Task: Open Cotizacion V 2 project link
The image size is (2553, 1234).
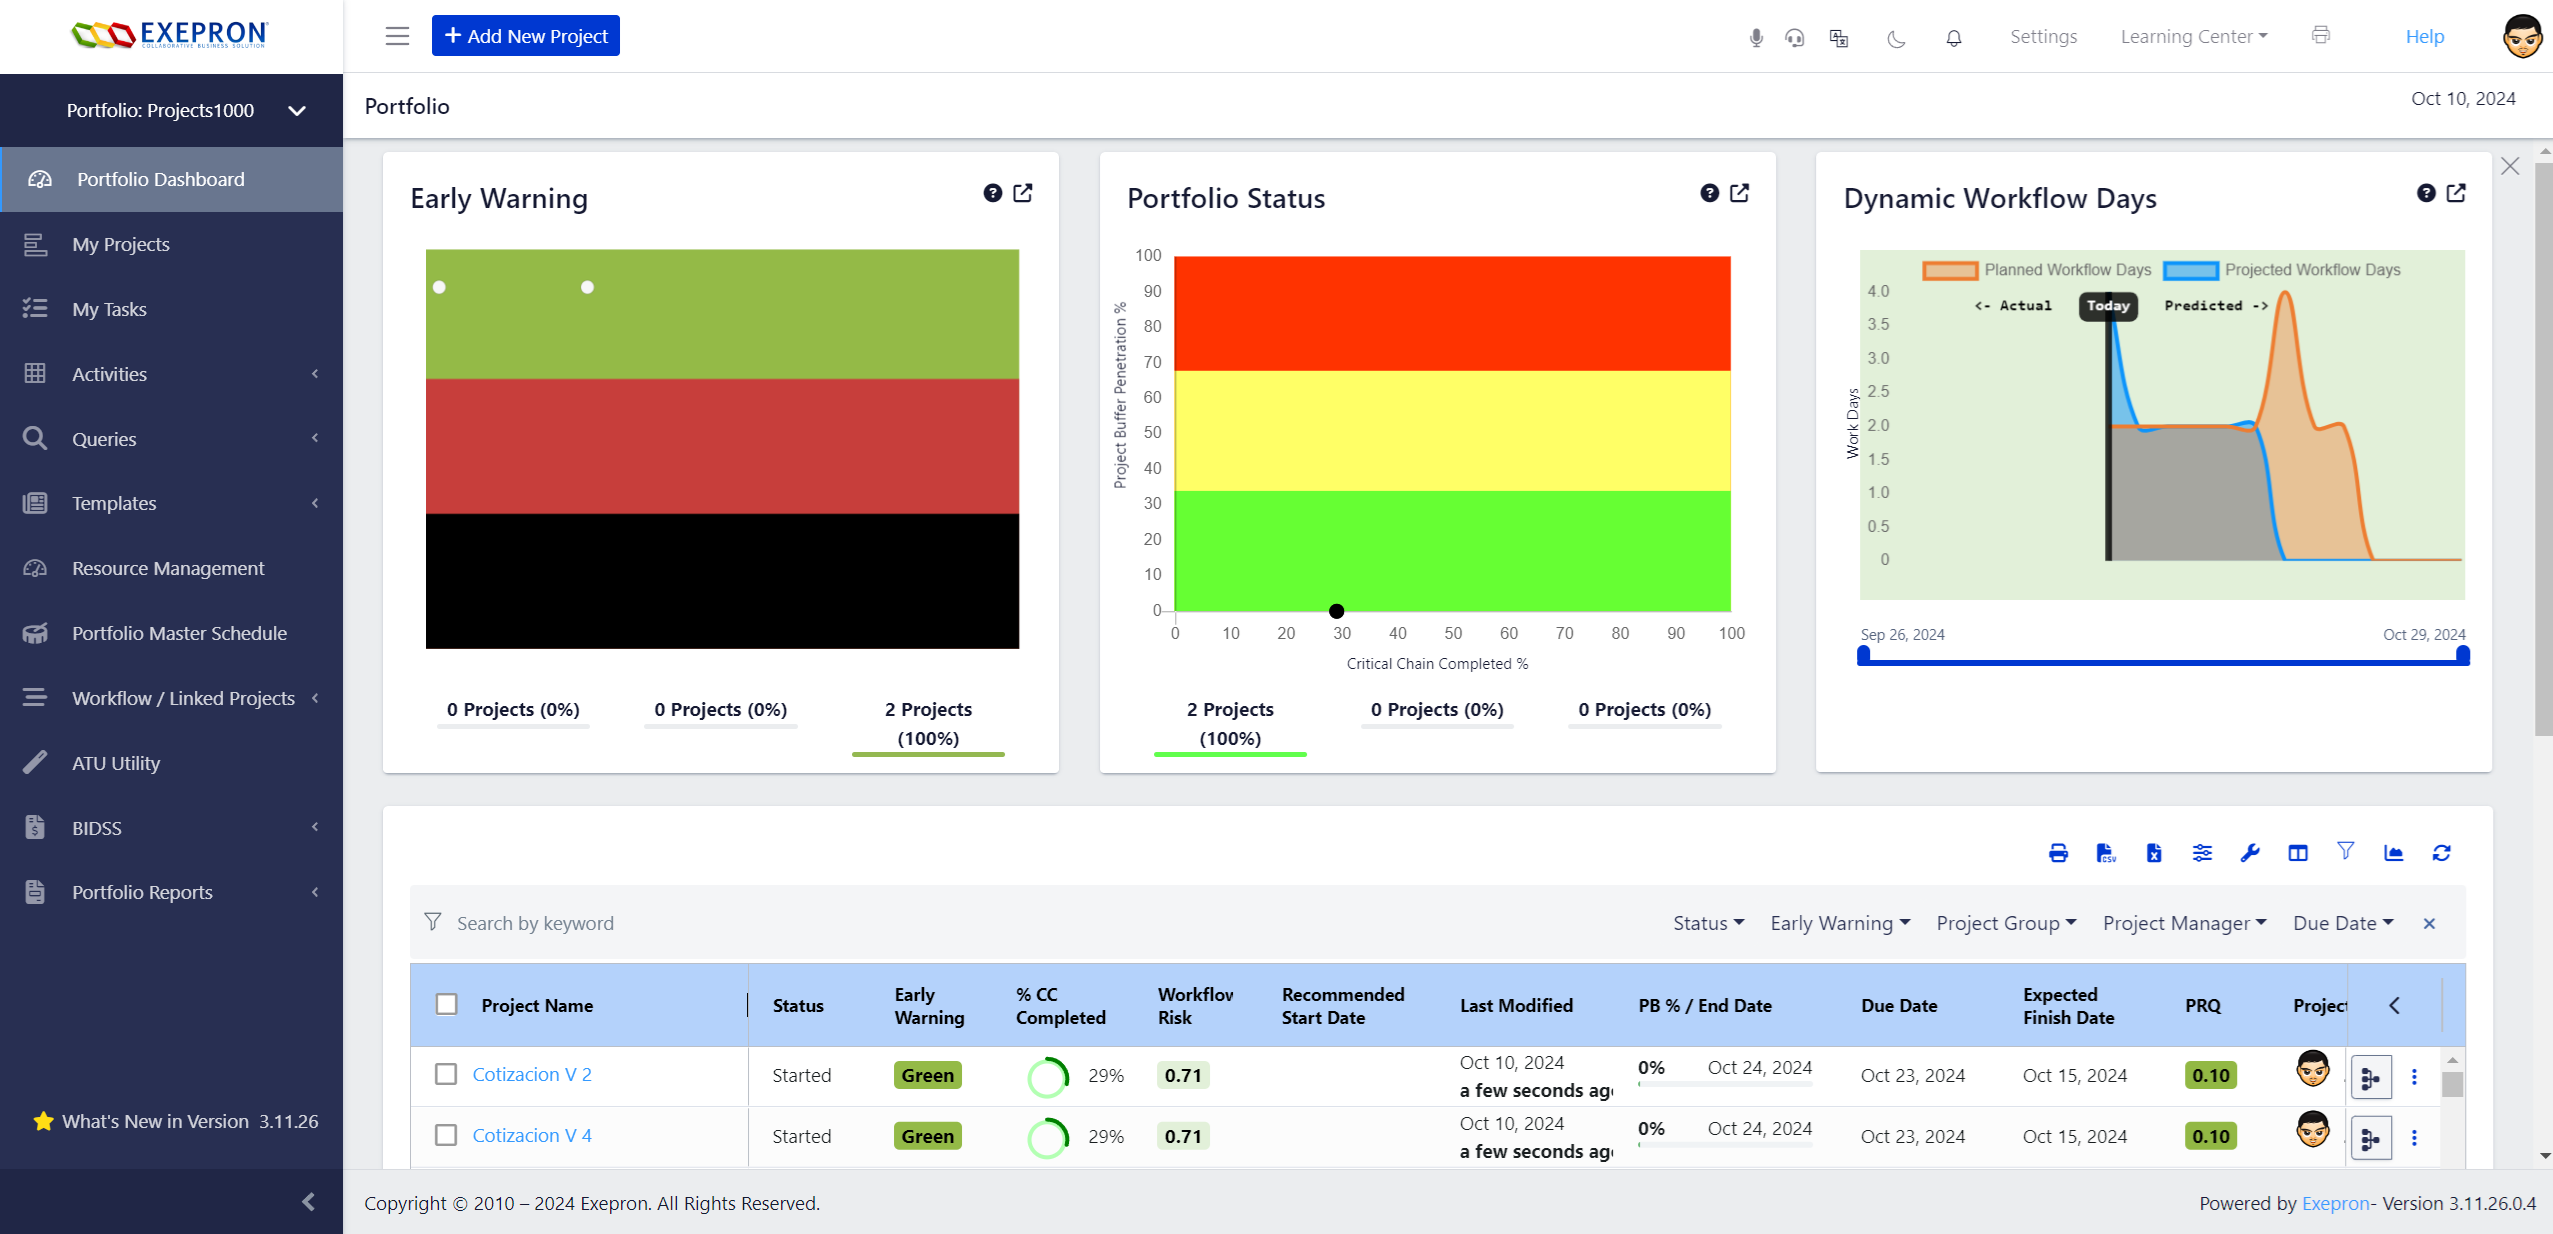Action: (x=531, y=1073)
